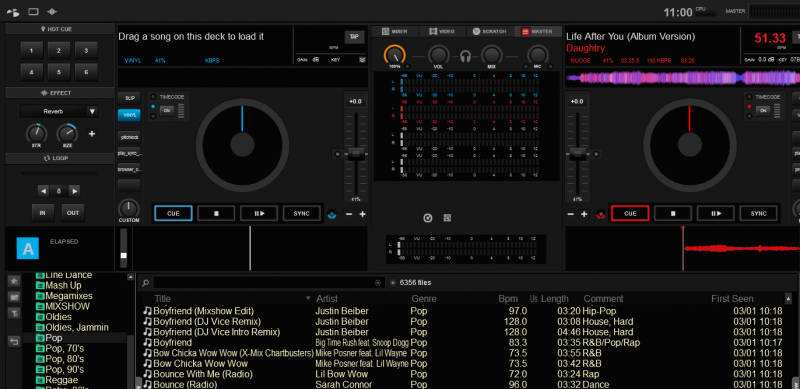
Task: Toggle the top radio dot in left TIMECODE box
Action: click(x=153, y=97)
